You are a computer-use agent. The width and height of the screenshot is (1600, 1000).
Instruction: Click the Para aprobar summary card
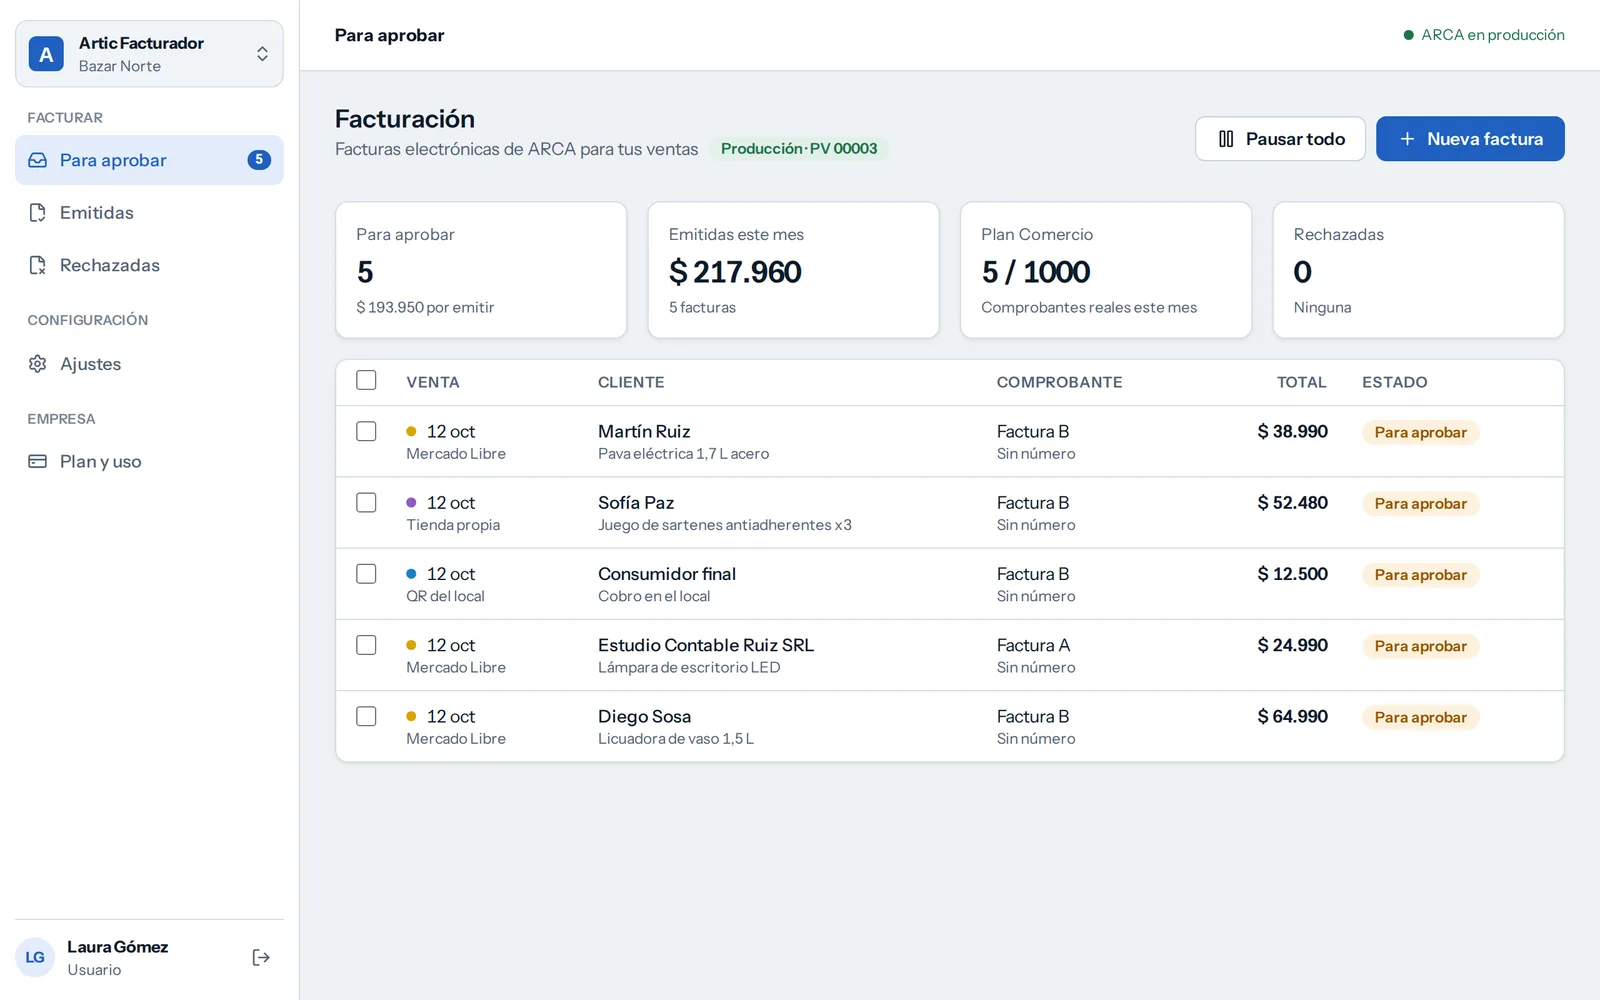pos(481,270)
